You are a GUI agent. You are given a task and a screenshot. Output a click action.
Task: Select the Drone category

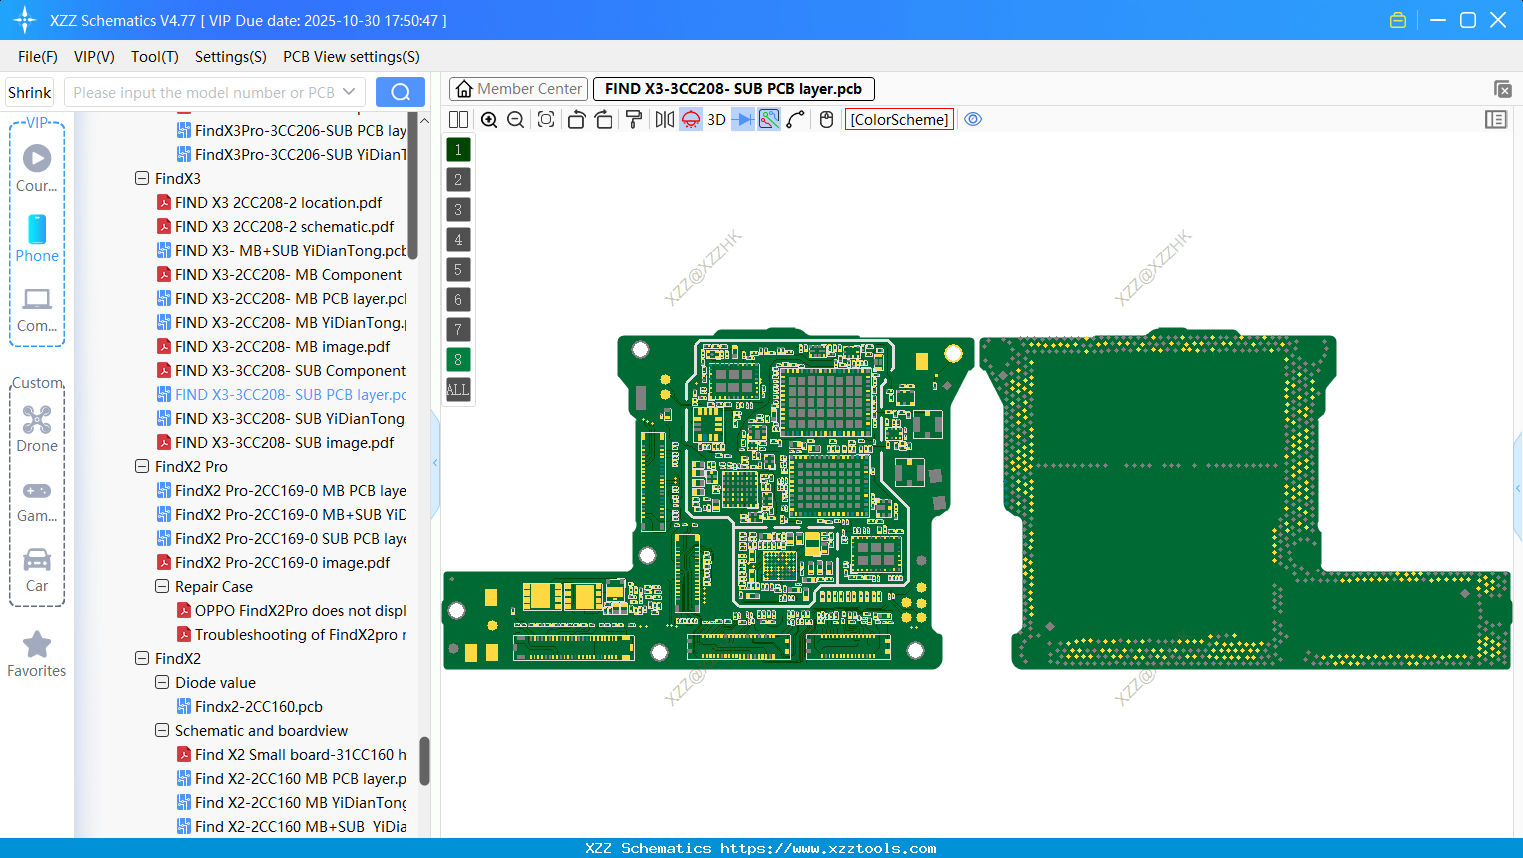37,429
